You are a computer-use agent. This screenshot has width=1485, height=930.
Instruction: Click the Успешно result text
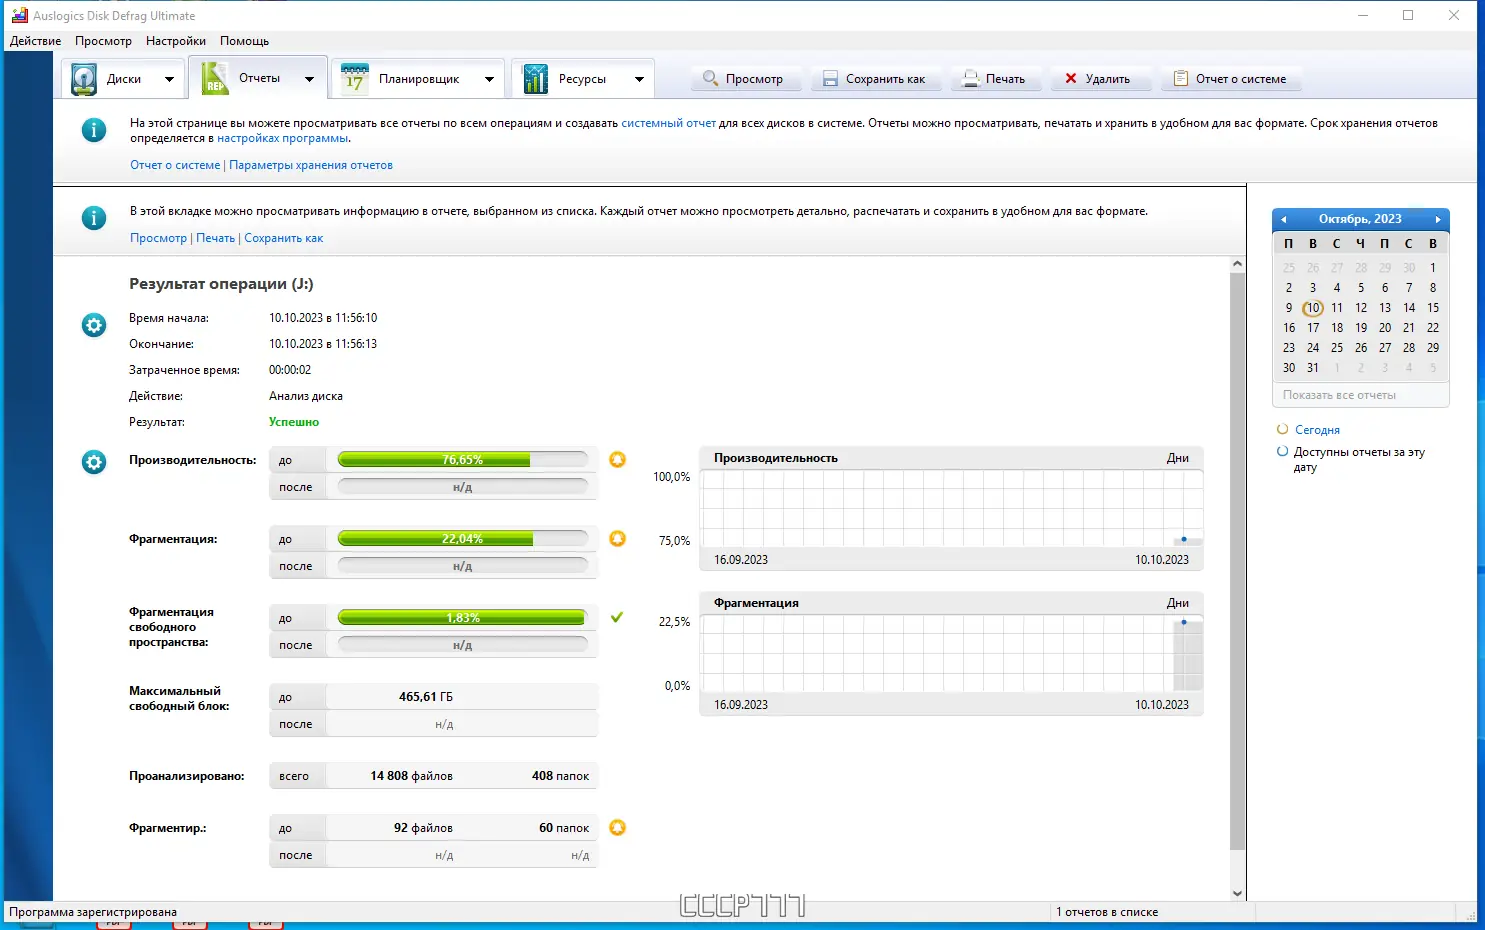click(x=294, y=422)
